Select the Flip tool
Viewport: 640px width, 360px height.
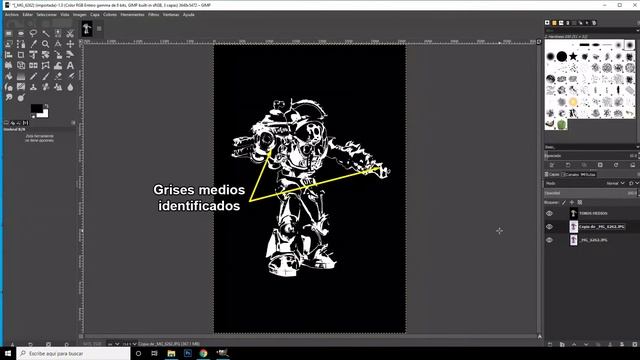tap(33, 65)
